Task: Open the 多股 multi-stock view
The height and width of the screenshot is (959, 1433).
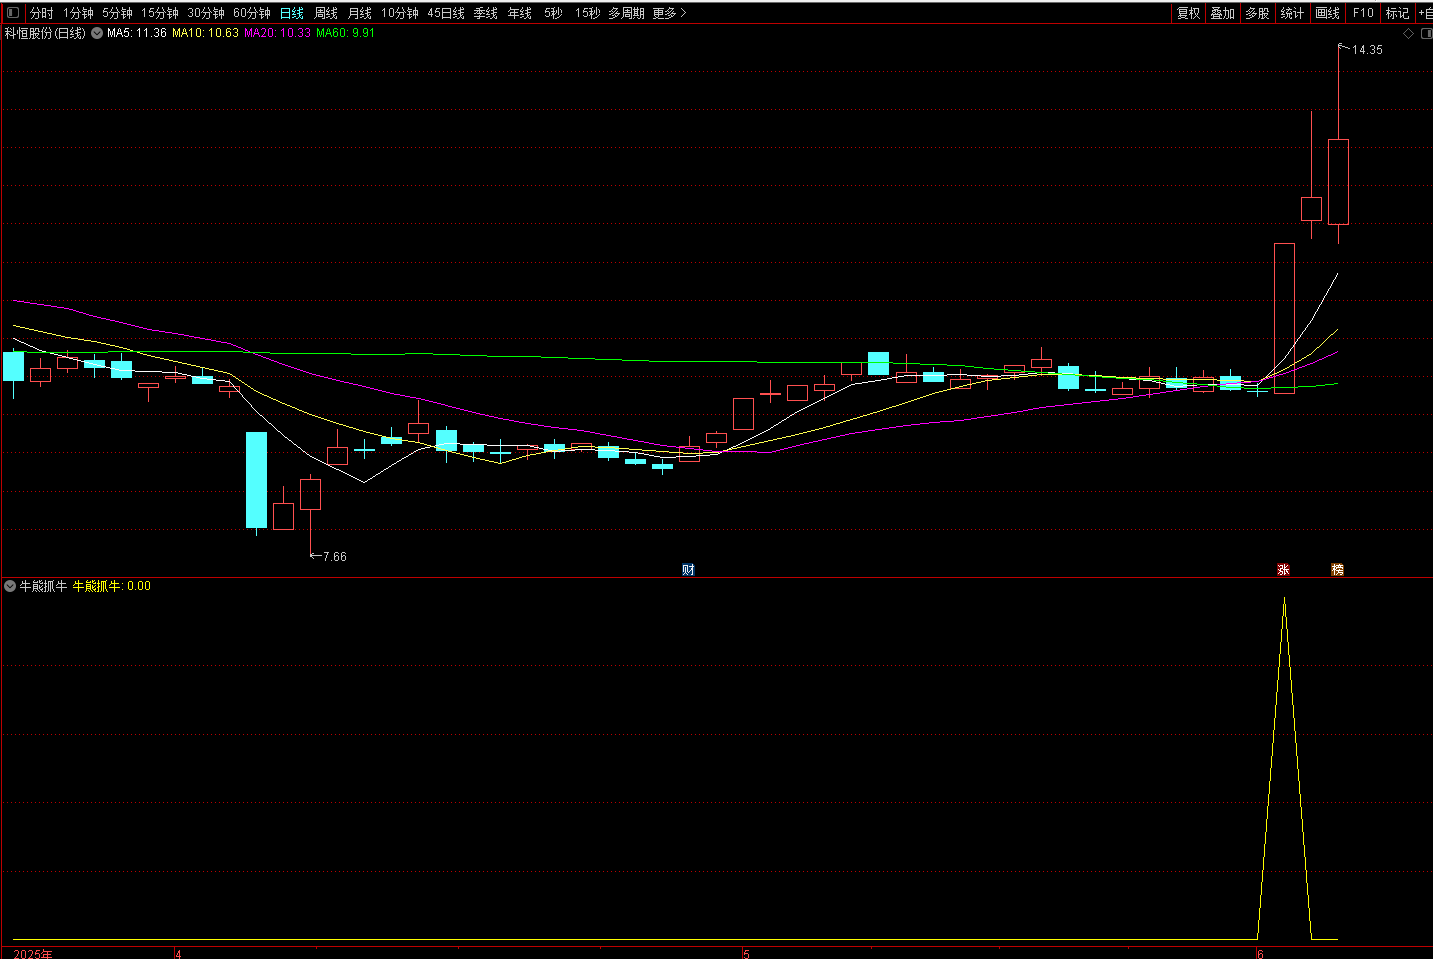Action: click(1257, 13)
